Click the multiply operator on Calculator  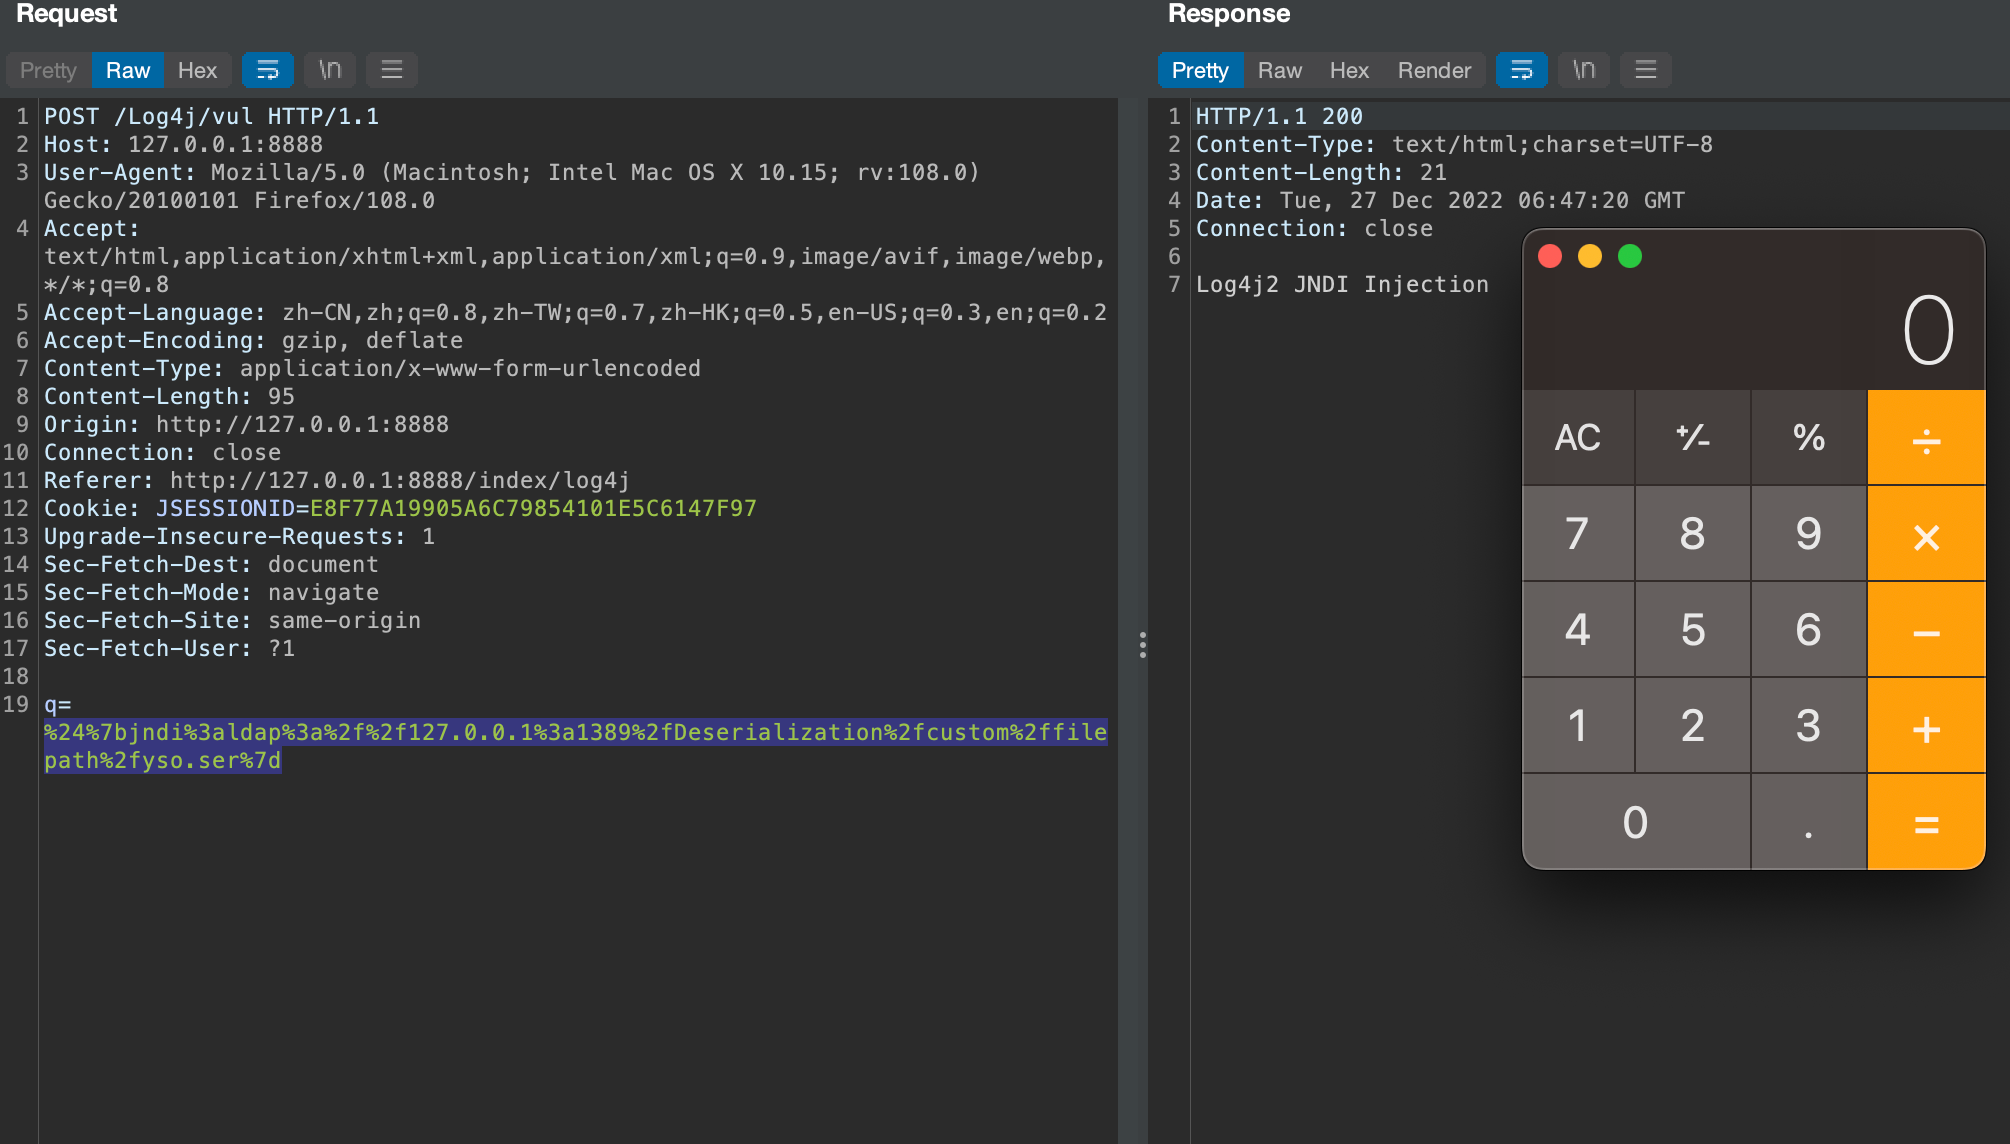pos(1926,535)
